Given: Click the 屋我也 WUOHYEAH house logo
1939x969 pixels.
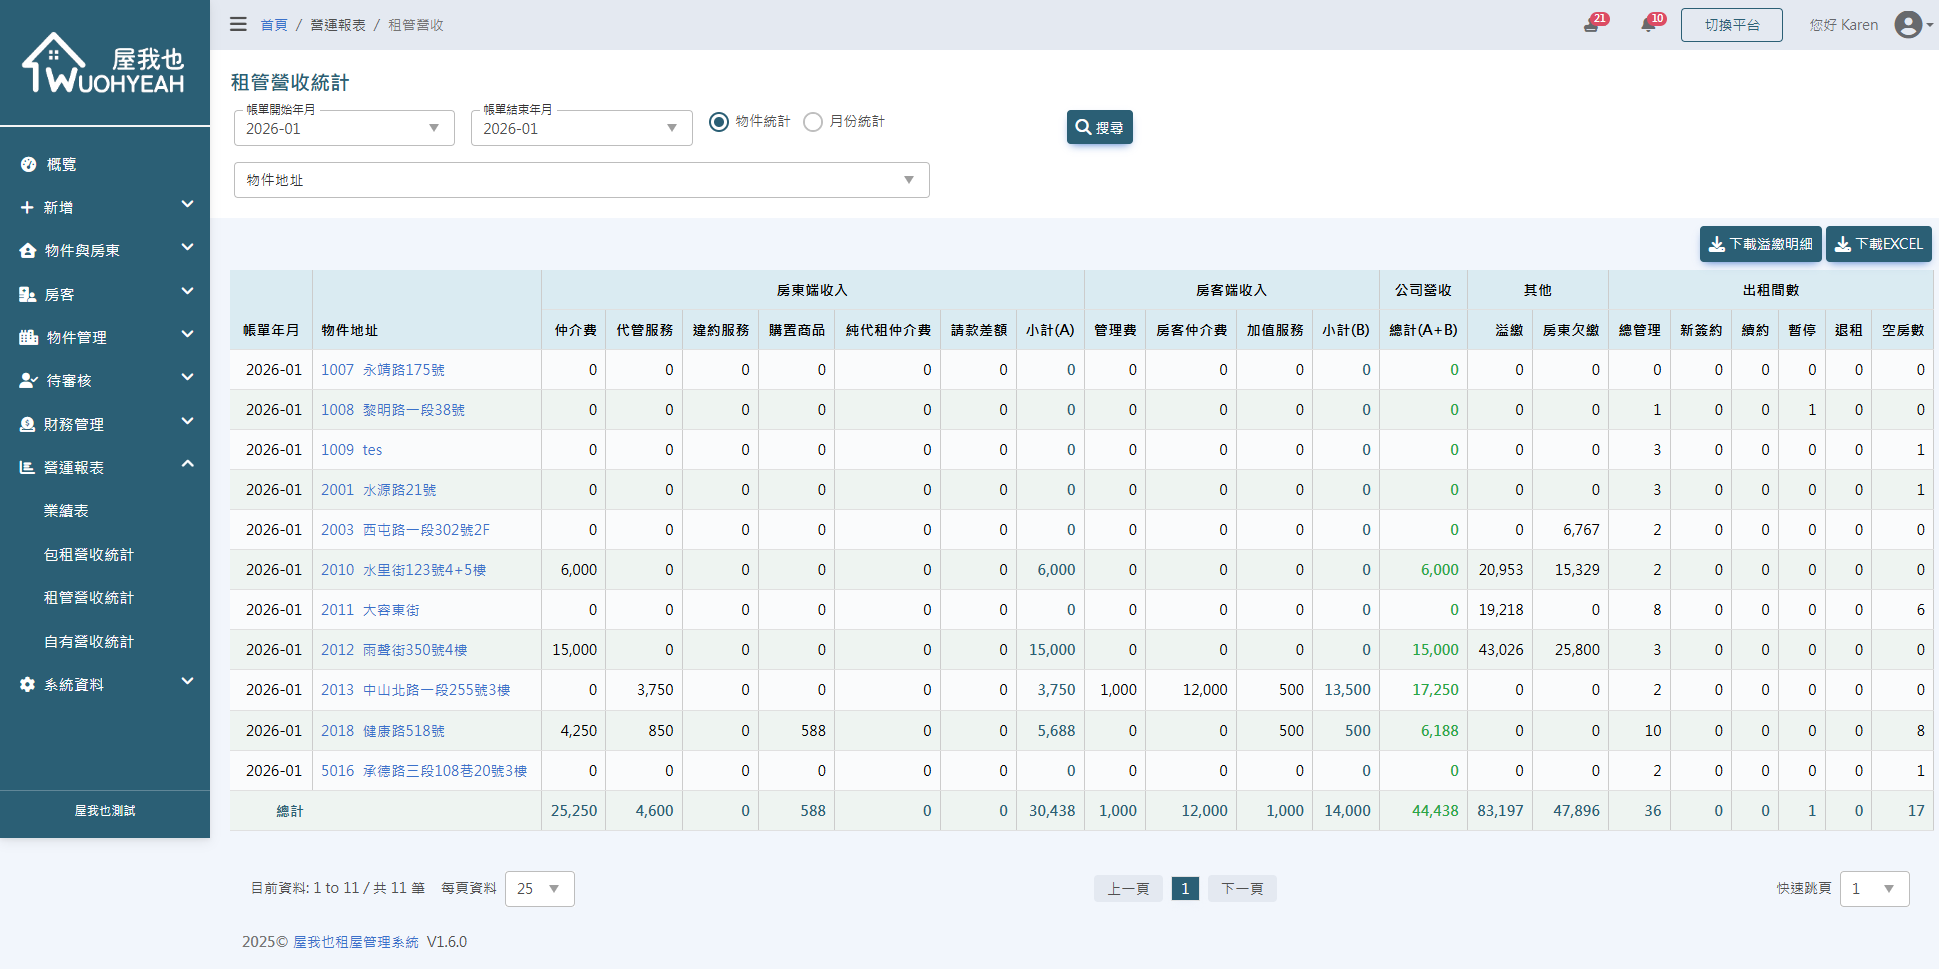Looking at the screenshot, I should click(104, 64).
